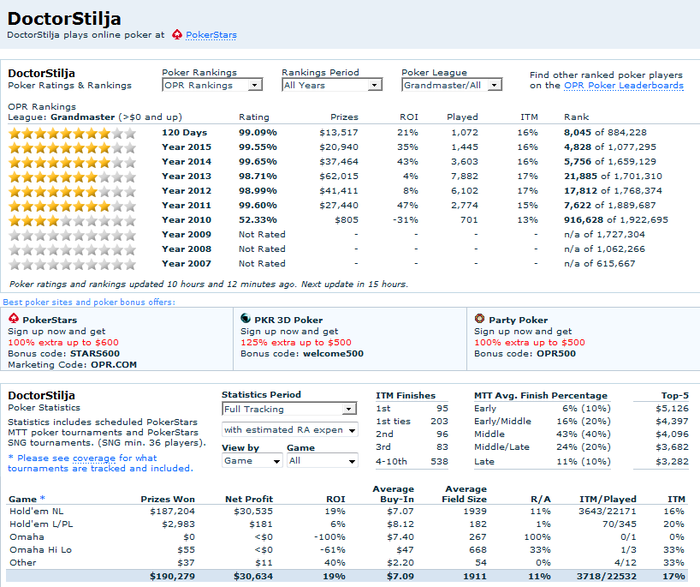Click Year 2010 ROI -31%

[405, 220]
